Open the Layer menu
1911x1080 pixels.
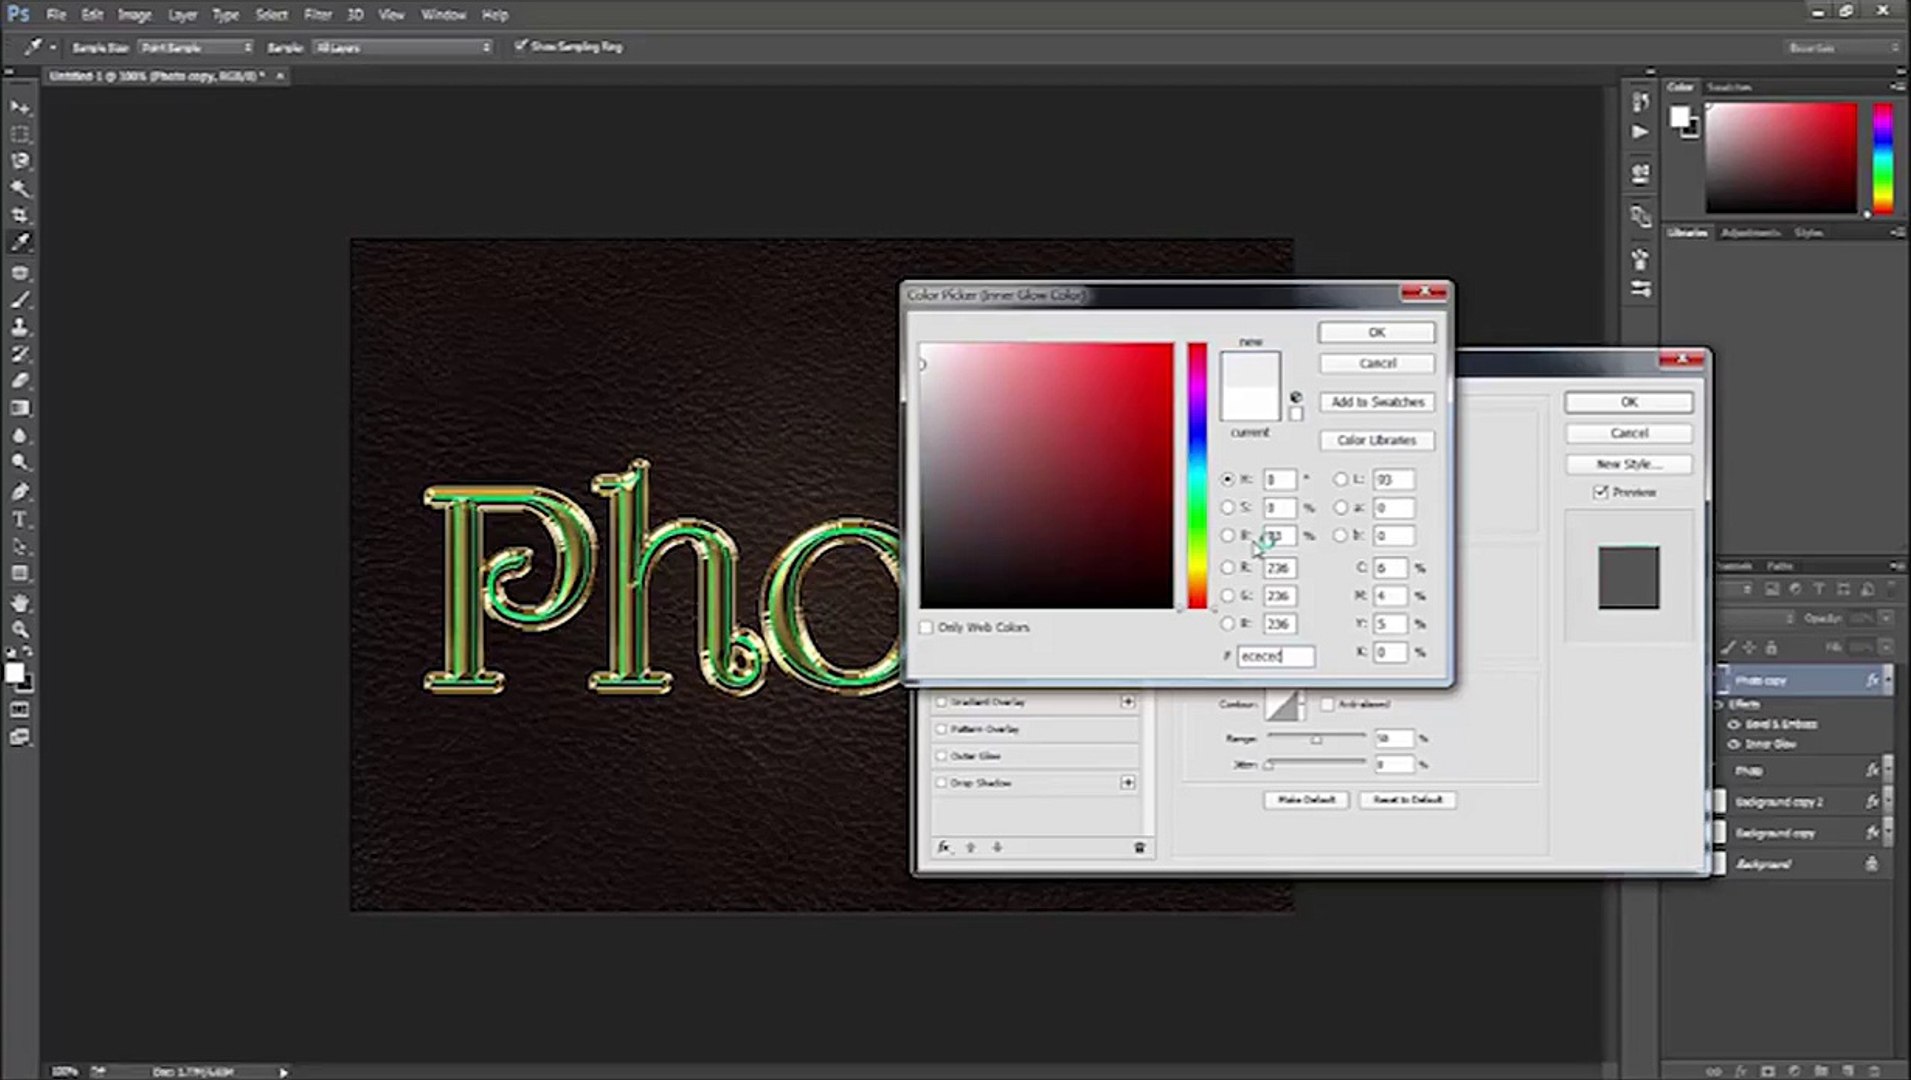coord(182,15)
